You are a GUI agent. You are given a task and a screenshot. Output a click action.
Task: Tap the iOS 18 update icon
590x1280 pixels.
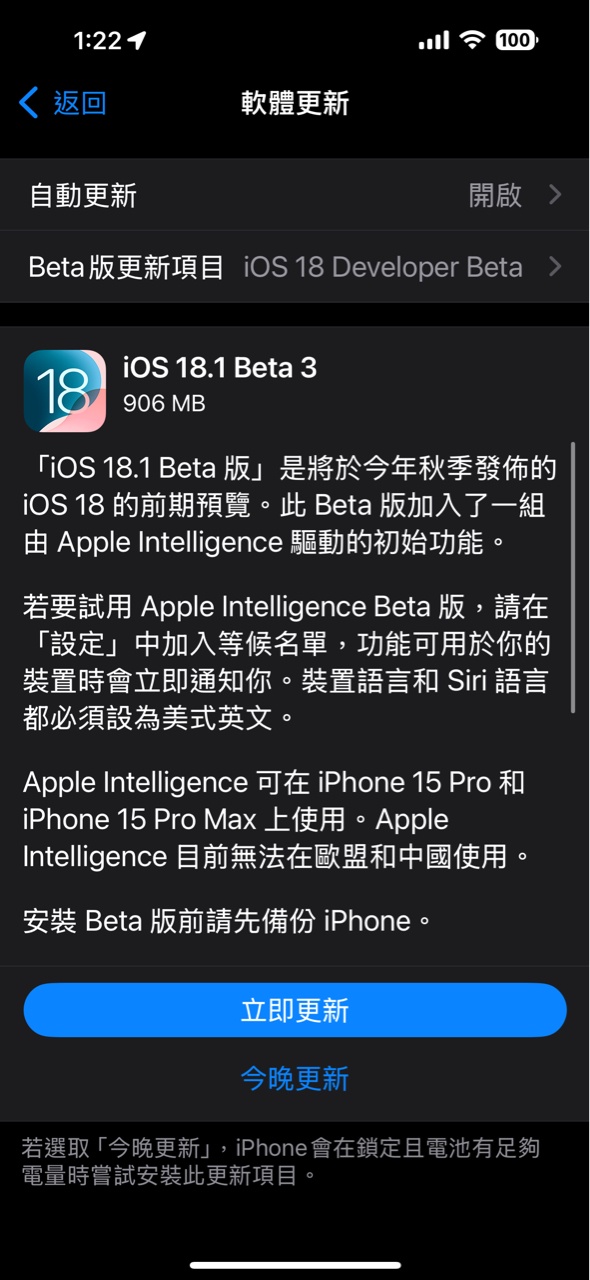(x=65, y=391)
